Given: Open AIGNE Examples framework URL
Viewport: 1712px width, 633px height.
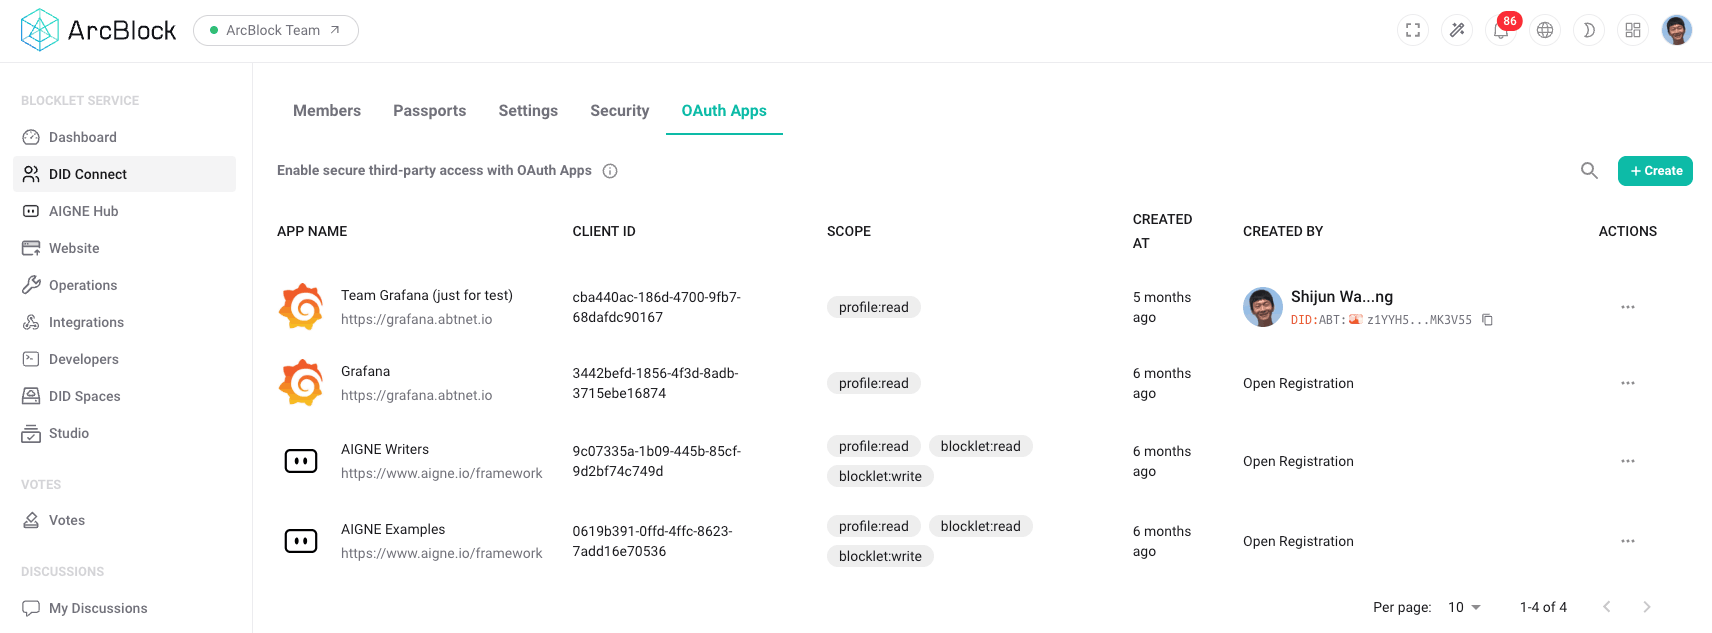Looking at the screenshot, I should pyautogui.click(x=441, y=553).
